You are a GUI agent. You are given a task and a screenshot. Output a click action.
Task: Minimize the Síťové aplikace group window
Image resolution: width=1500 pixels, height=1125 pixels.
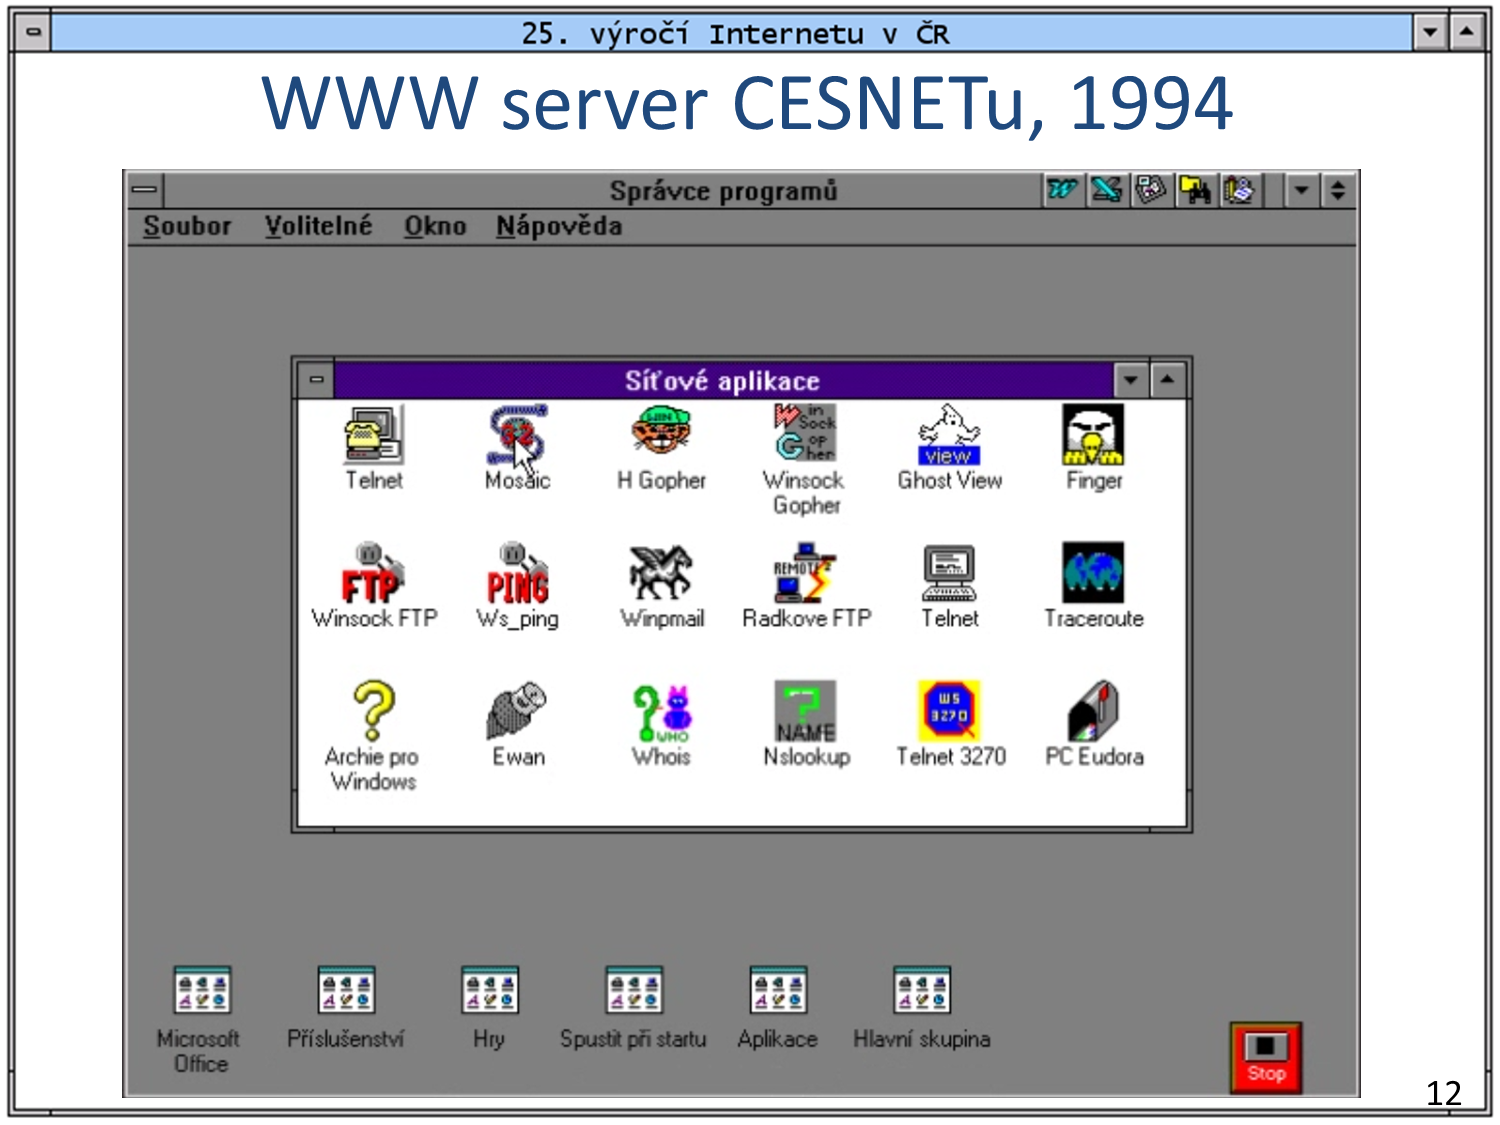[1130, 380]
